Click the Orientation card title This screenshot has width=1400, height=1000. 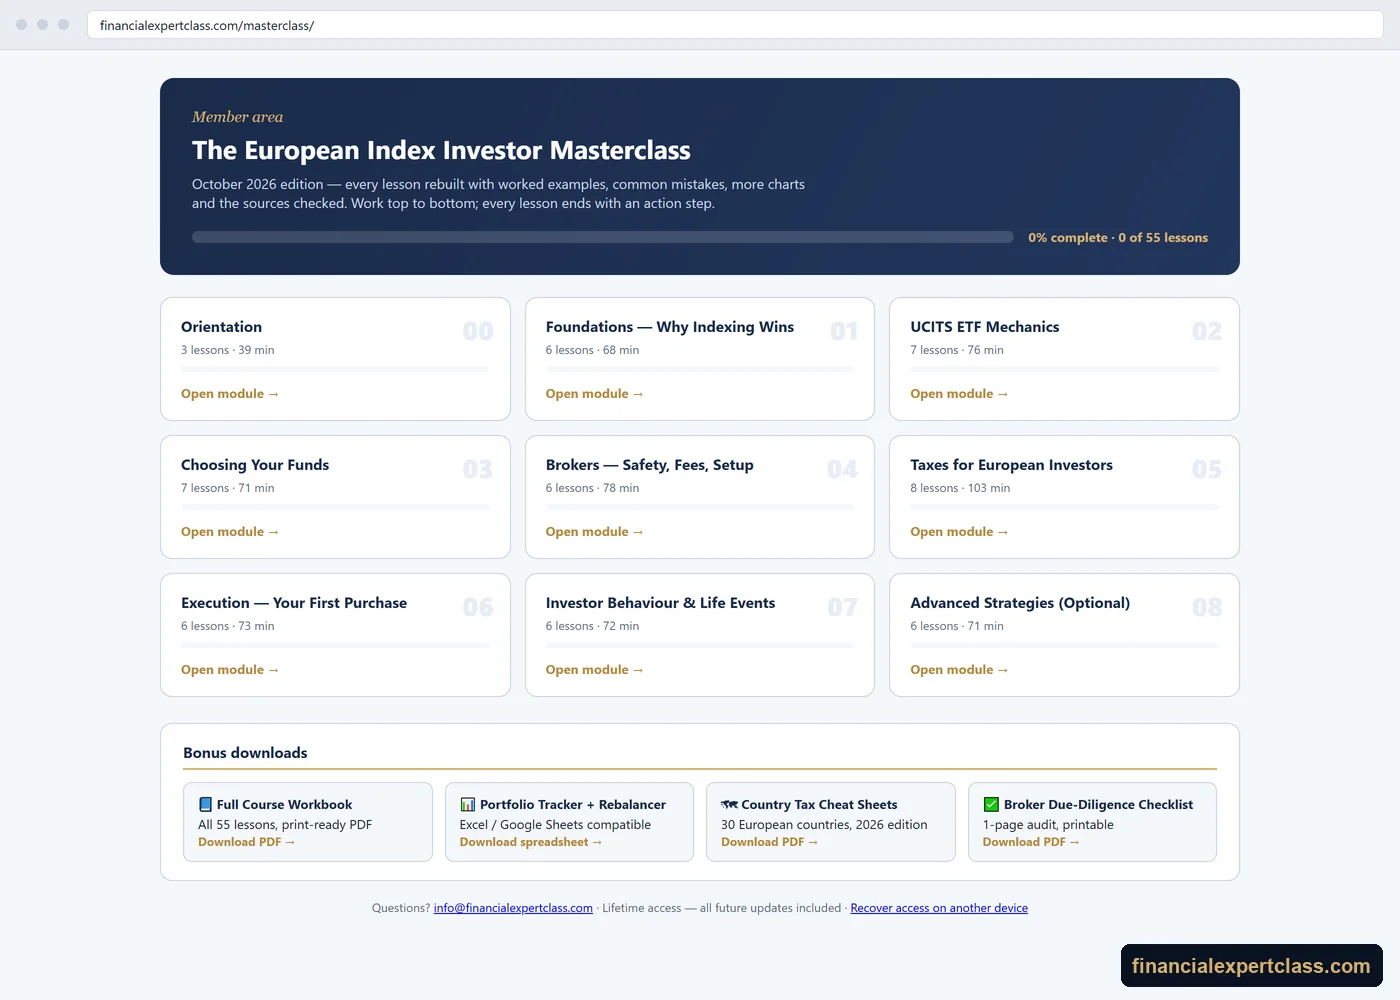click(222, 327)
